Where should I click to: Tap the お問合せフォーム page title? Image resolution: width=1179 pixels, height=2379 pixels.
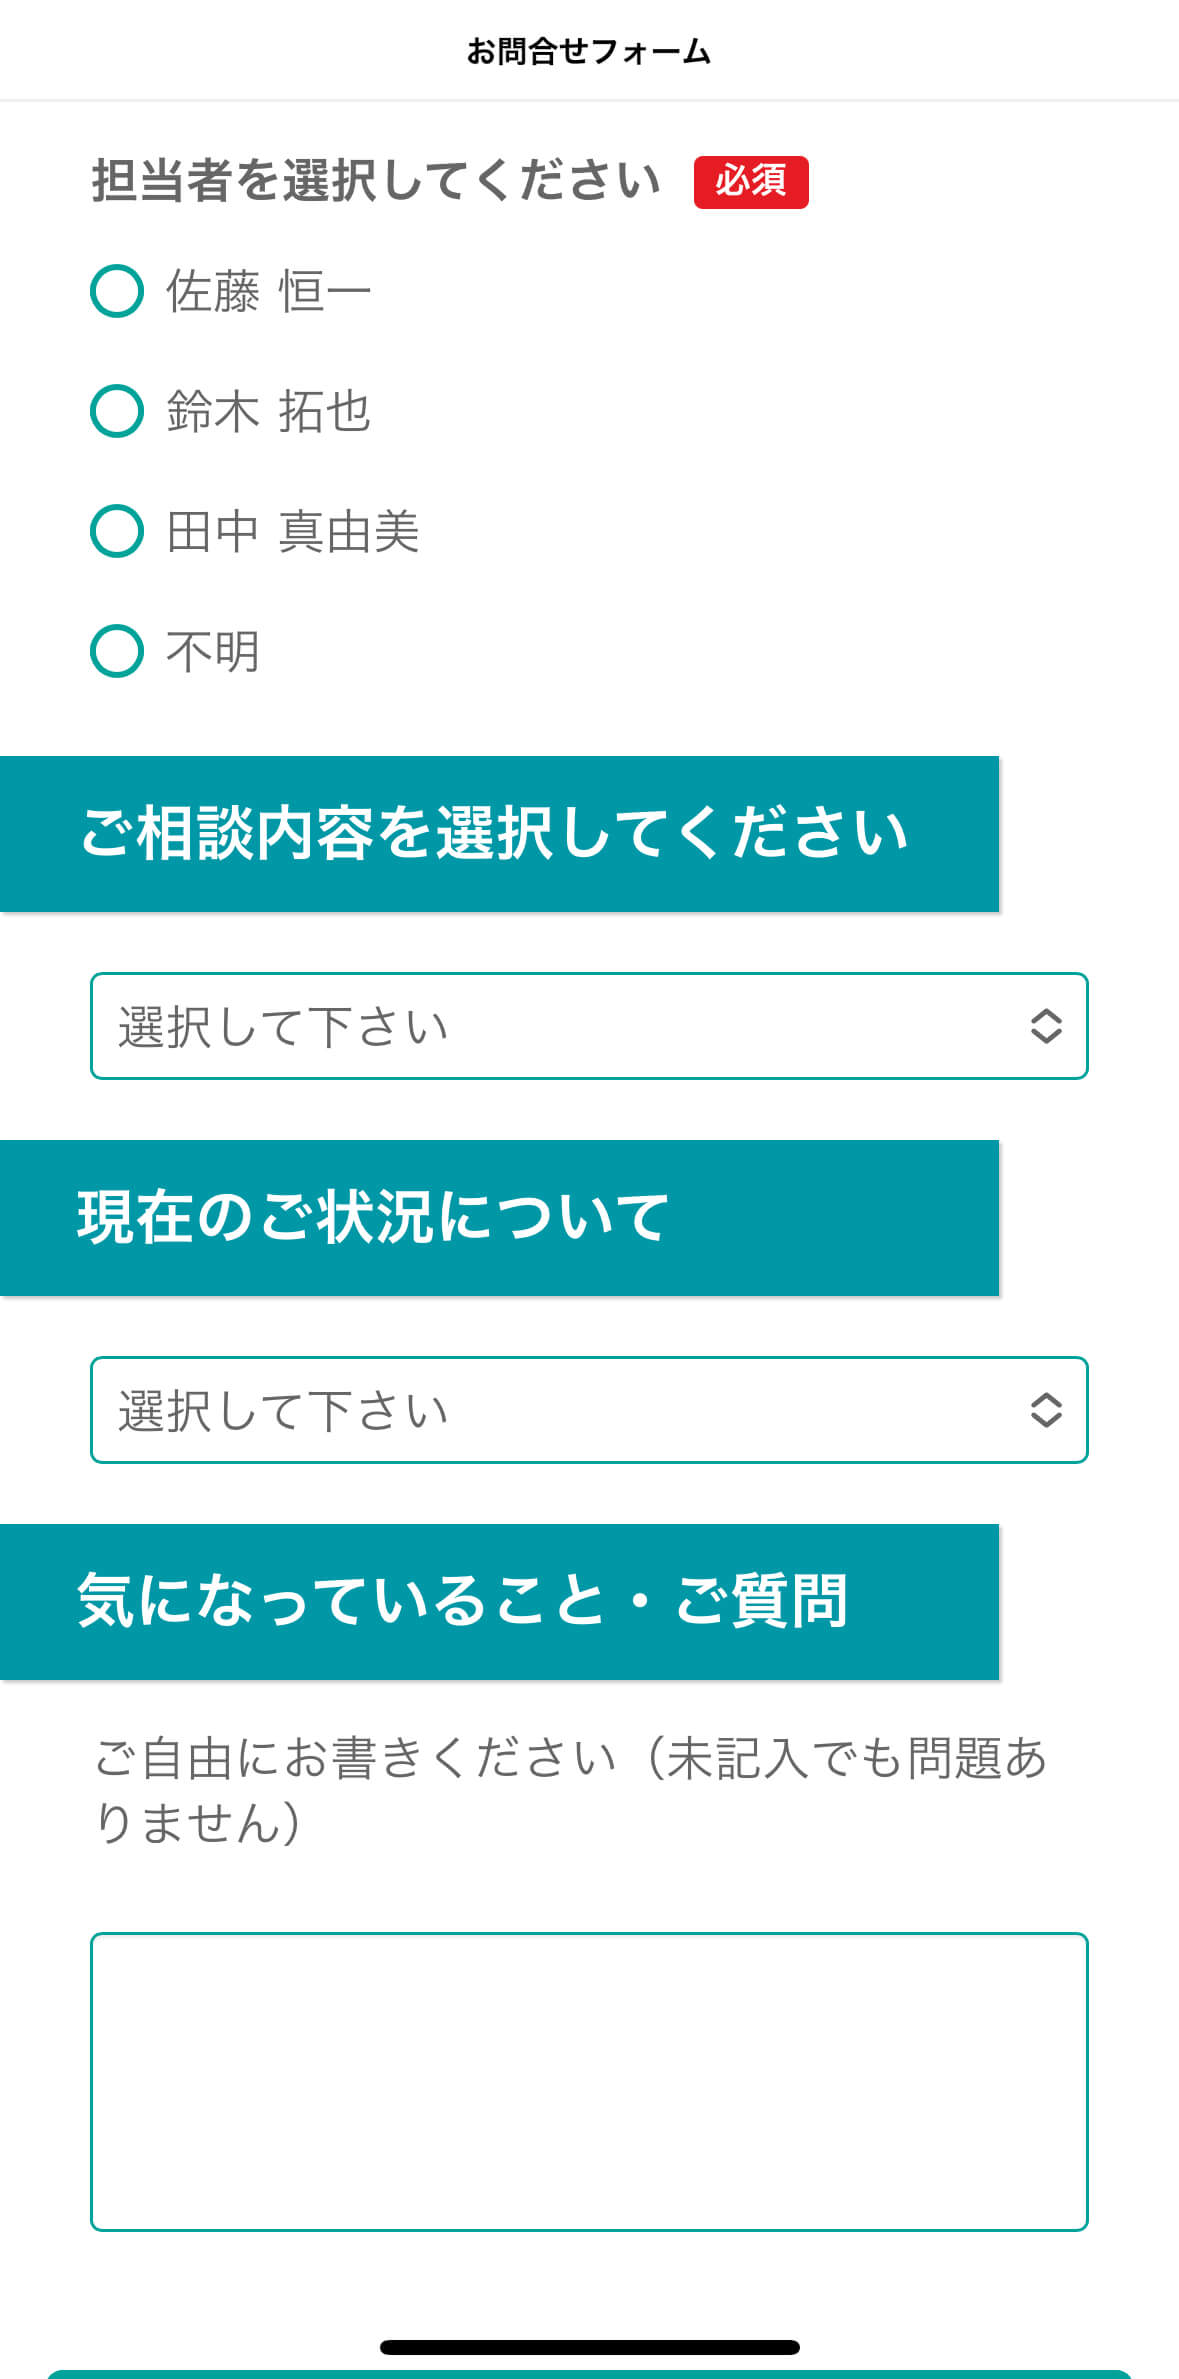click(x=589, y=51)
